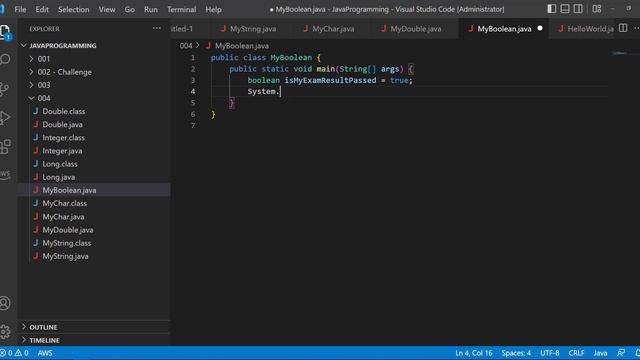Screen dimensions: 640x360
Task: Open the Selection menu
Action: pos(73,9)
